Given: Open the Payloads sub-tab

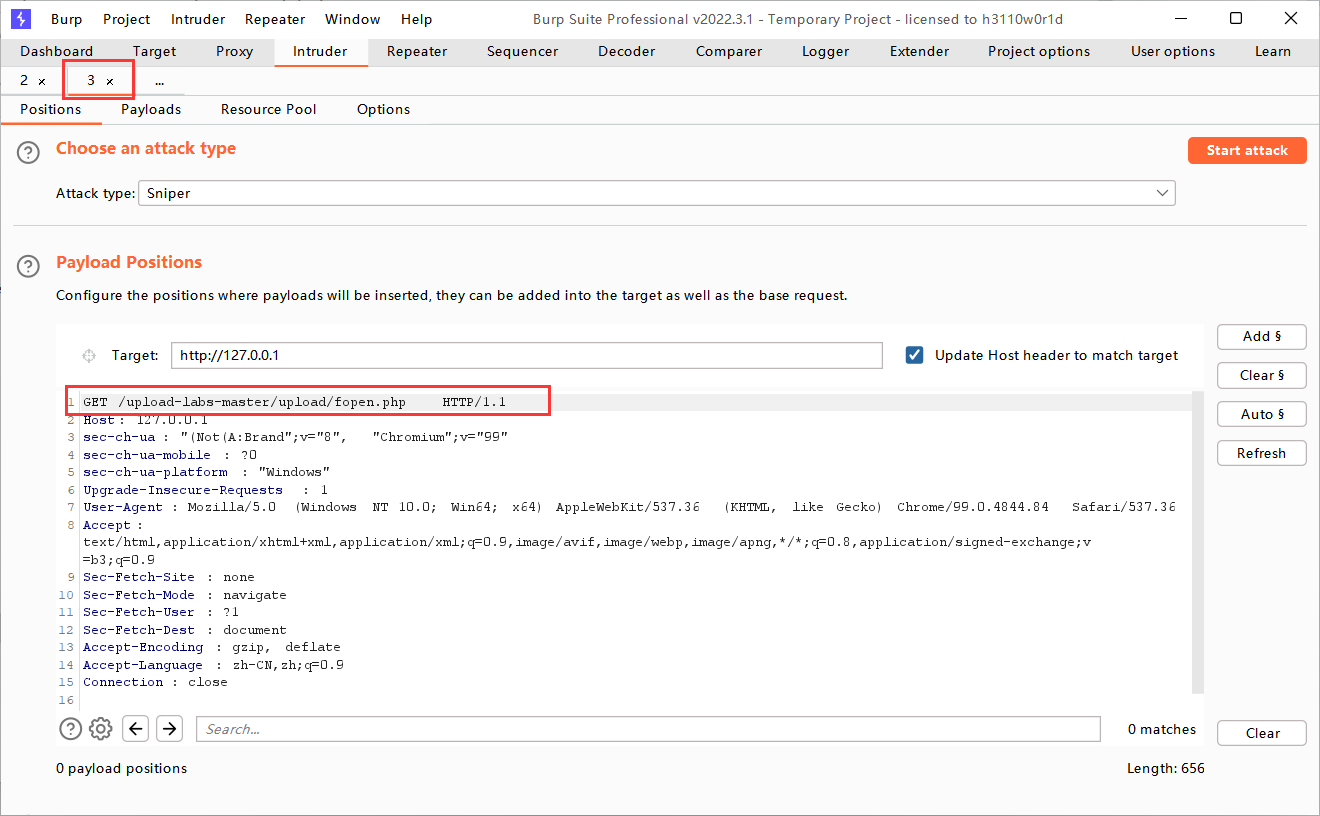Looking at the screenshot, I should pyautogui.click(x=151, y=109).
